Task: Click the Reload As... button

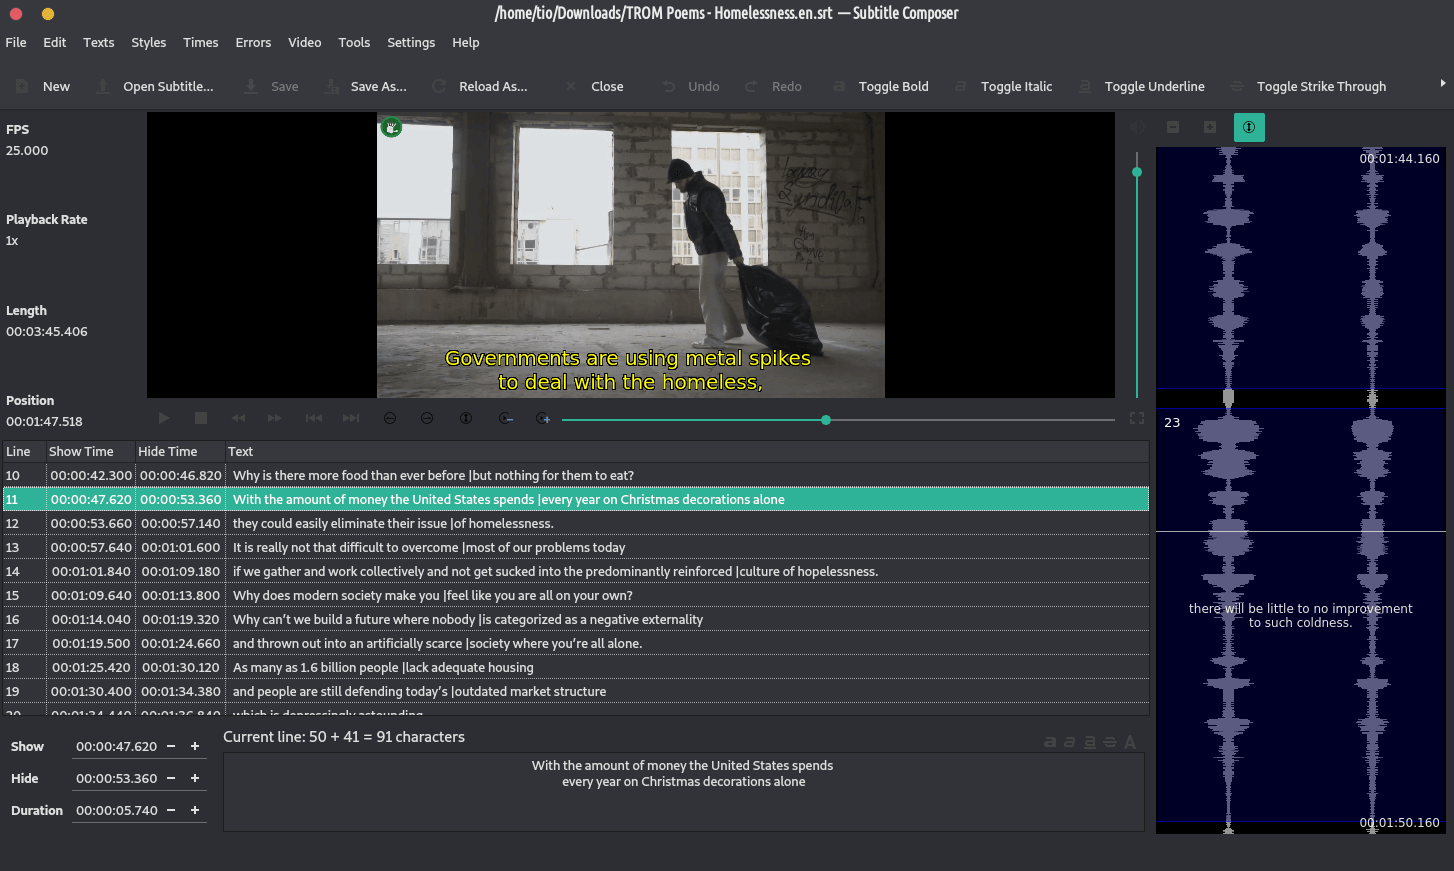Action: tap(480, 87)
